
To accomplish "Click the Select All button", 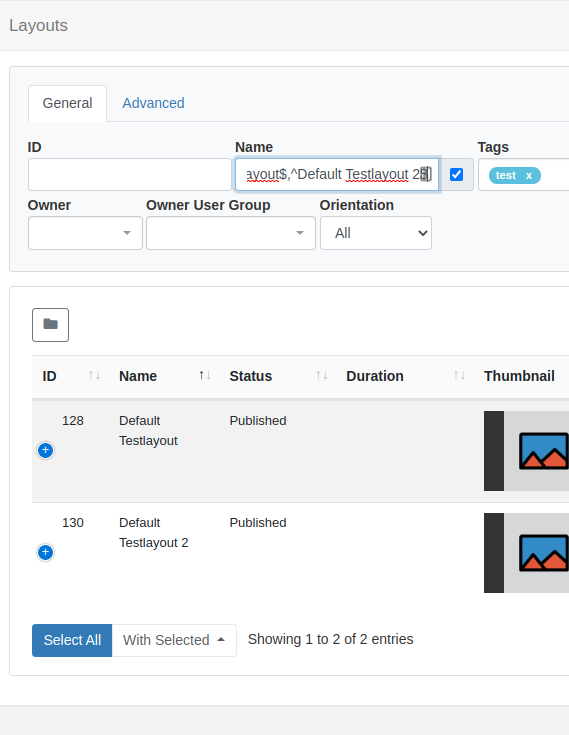I will click(x=72, y=640).
